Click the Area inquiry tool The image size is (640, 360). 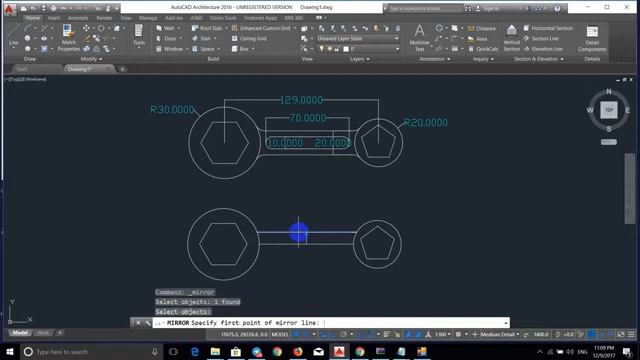pos(478,39)
